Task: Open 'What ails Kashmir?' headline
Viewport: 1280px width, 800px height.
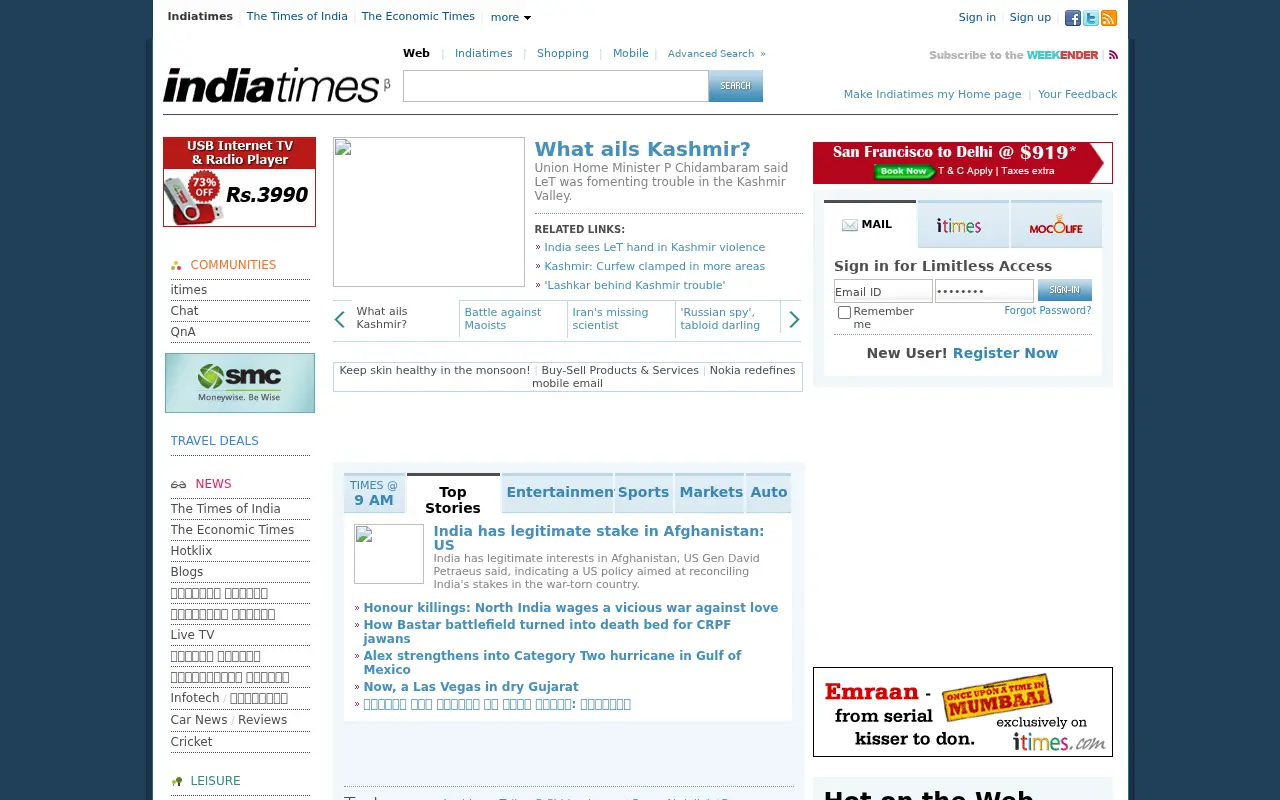Action: [x=642, y=149]
